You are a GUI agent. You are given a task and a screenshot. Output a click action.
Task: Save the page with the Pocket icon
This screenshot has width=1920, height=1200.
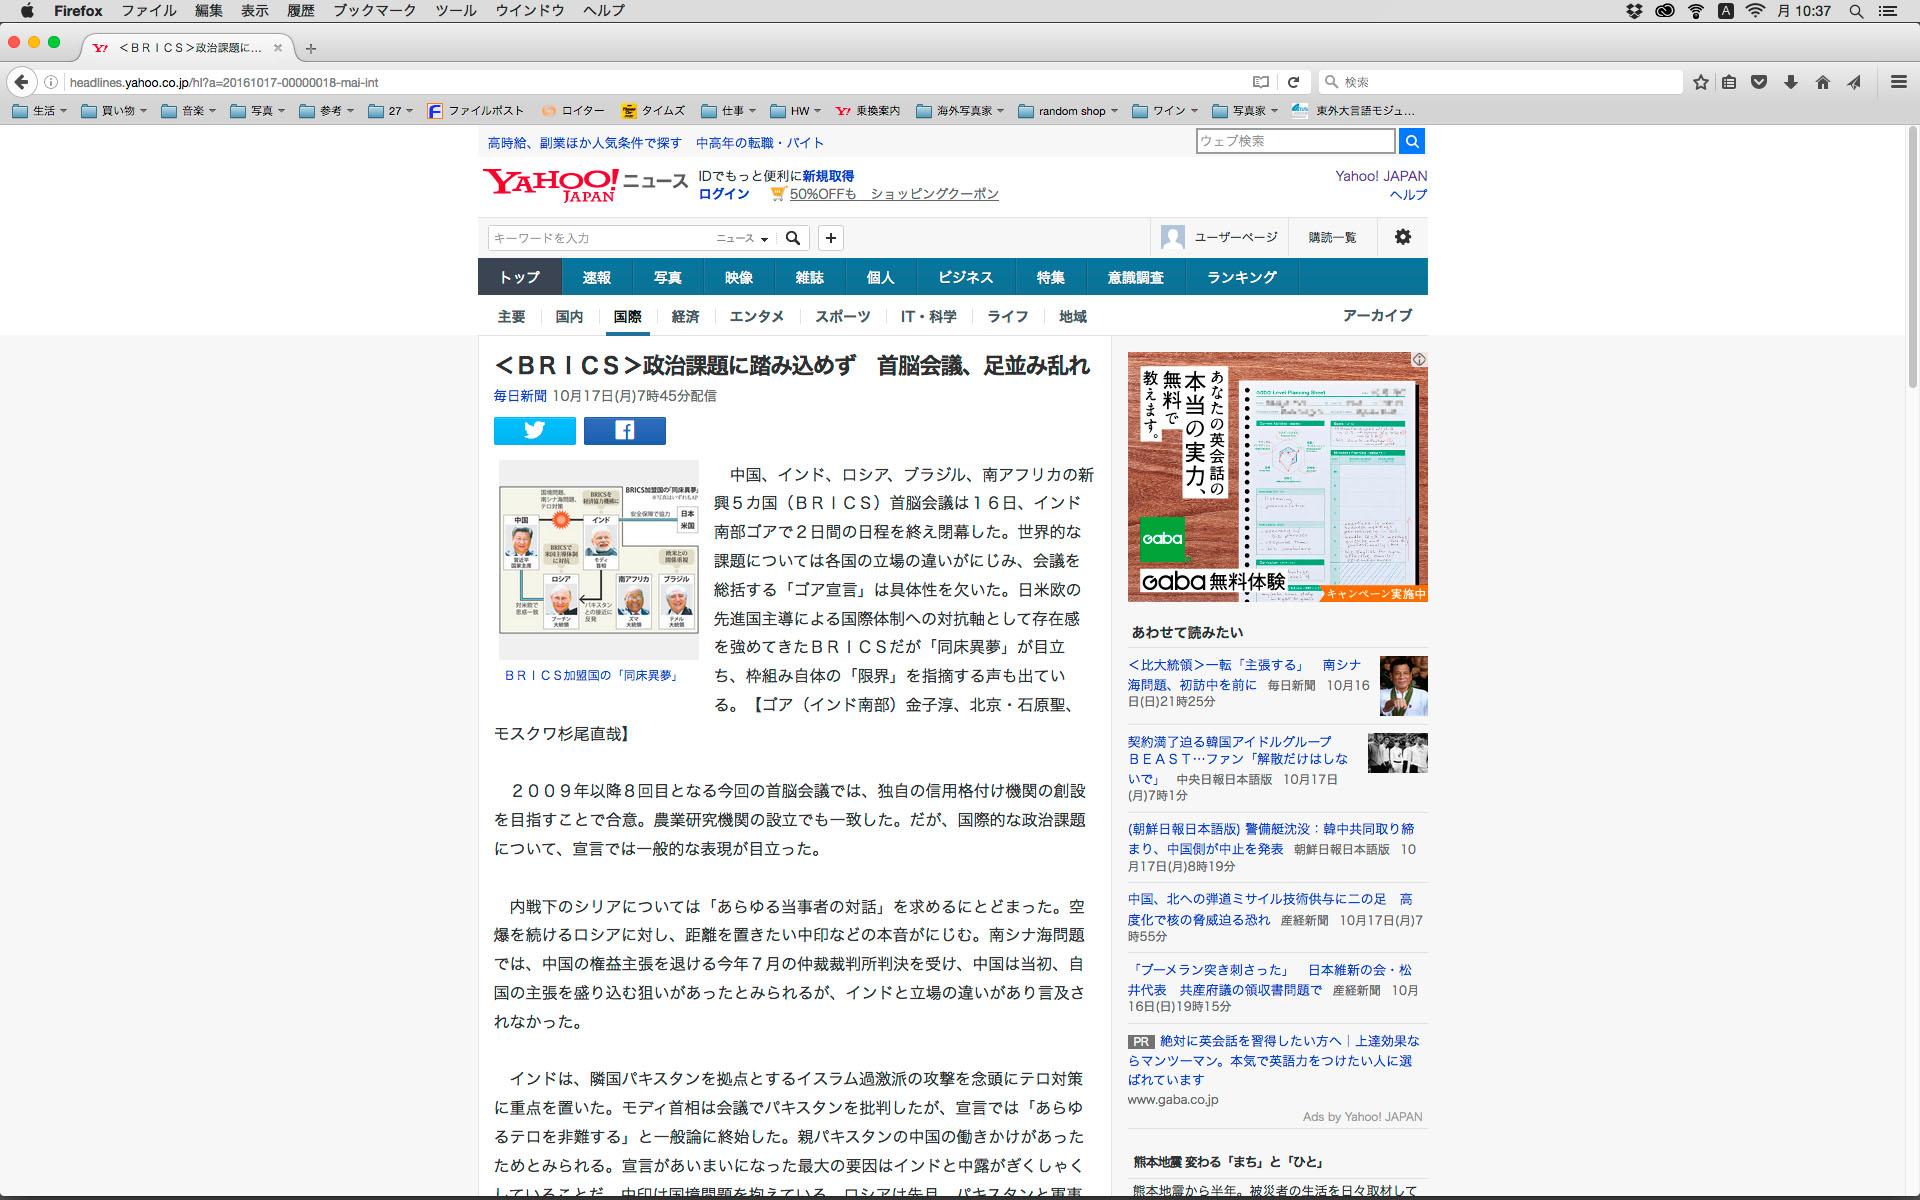click(1759, 82)
